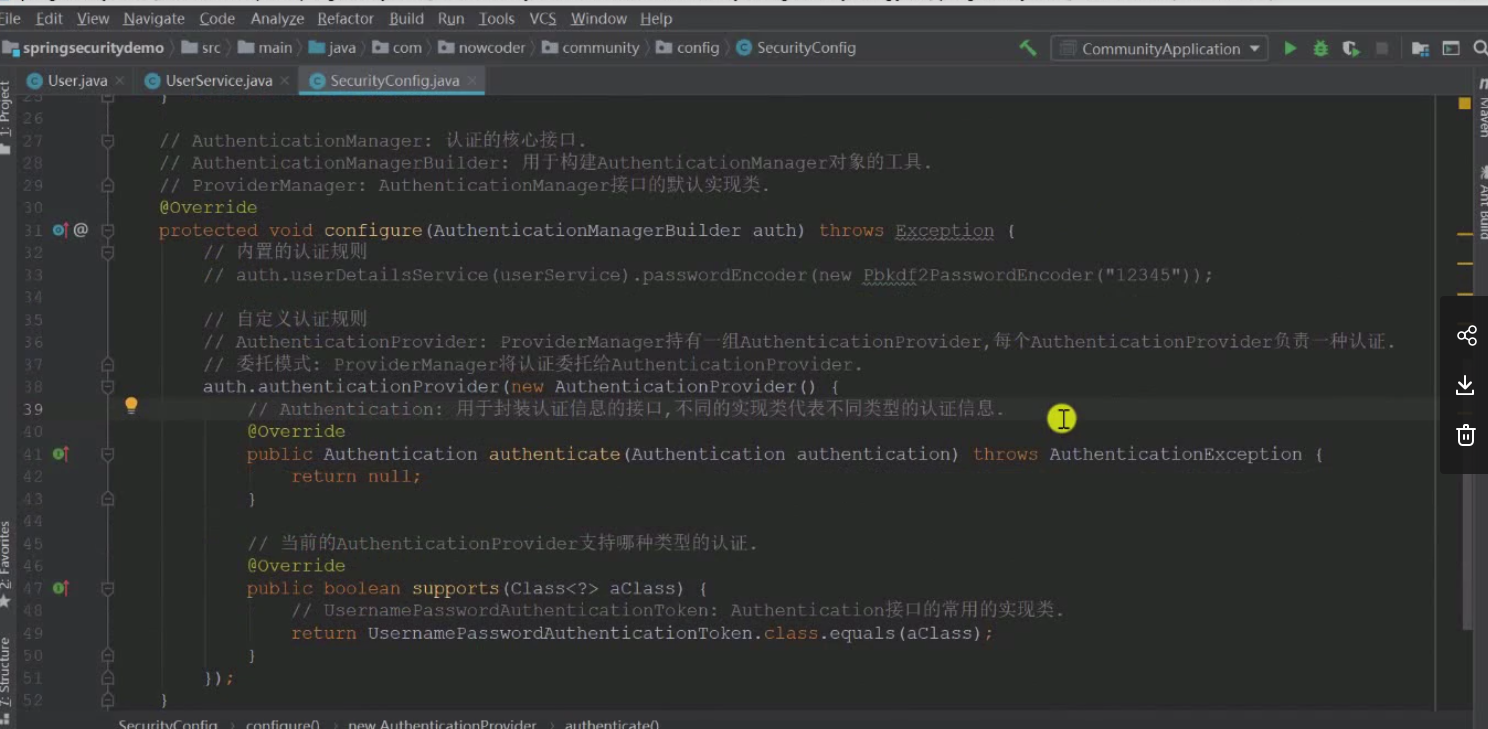Viewport: 1488px width, 729px height.
Task: Click the yellow lightbulb intention icon
Action: [x=130, y=406]
